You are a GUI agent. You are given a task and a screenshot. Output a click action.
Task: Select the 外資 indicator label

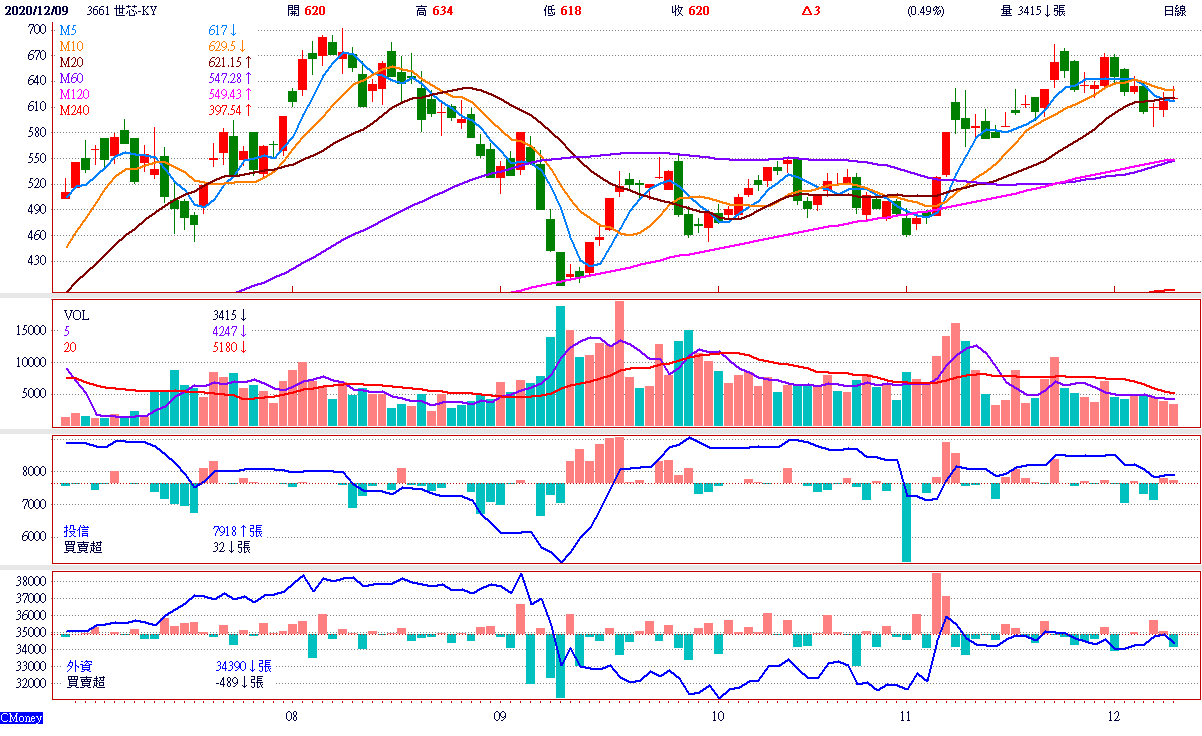pyautogui.click(x=79, y=666)
